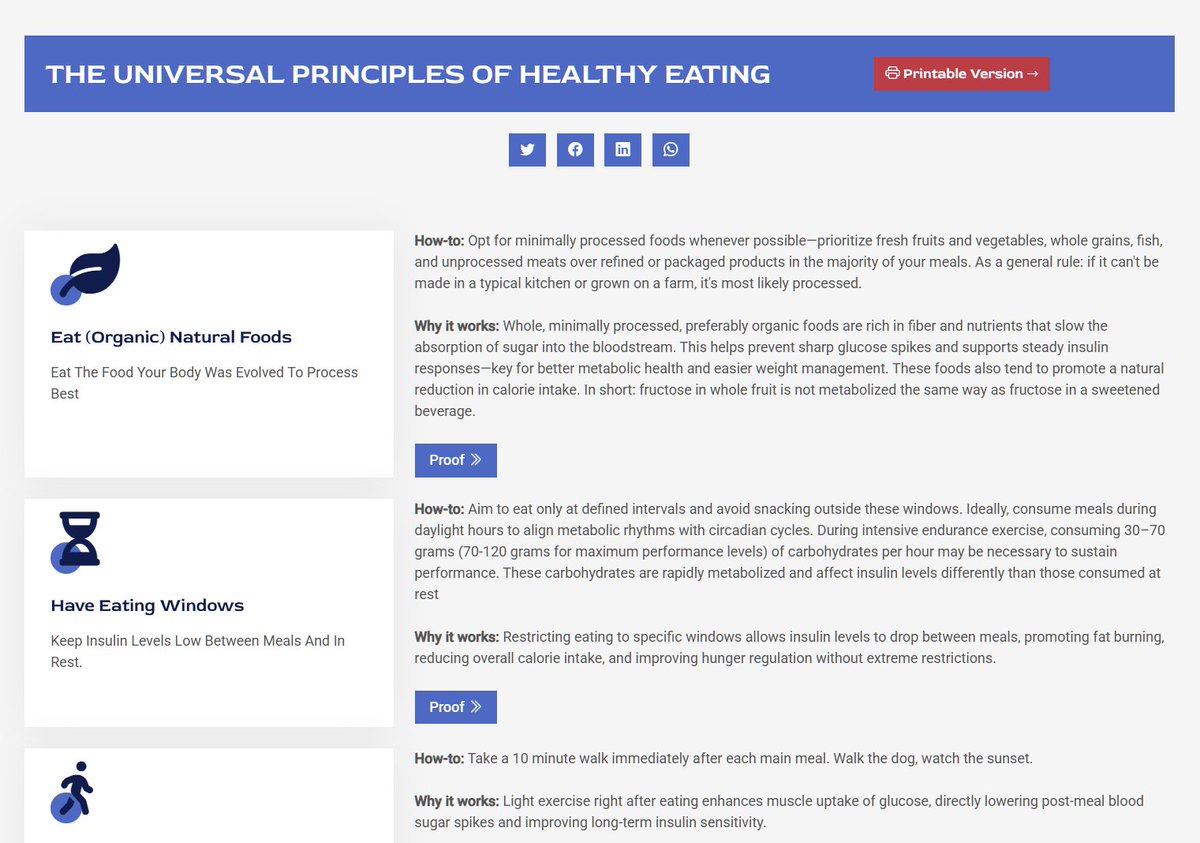Click the first How-to paragraph about processed foods
1200x843 pixels.
coord(788,262)
